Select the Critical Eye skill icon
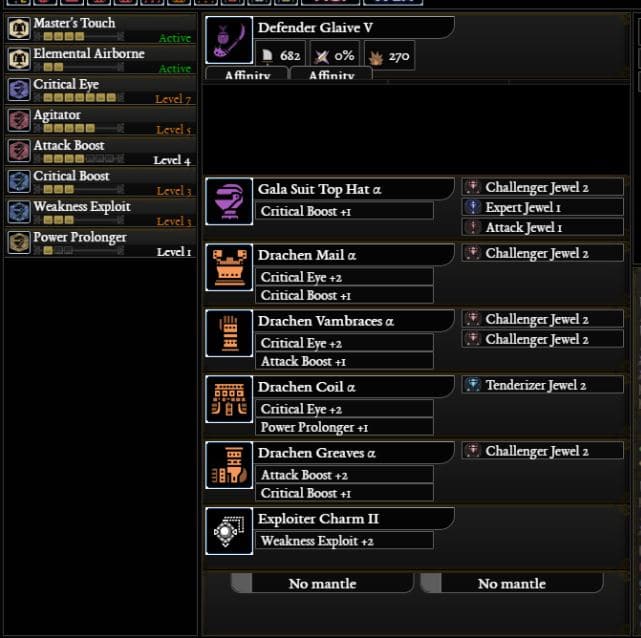Image resolution: width=641 pixels, height=638 pixels. click(19, 90)
